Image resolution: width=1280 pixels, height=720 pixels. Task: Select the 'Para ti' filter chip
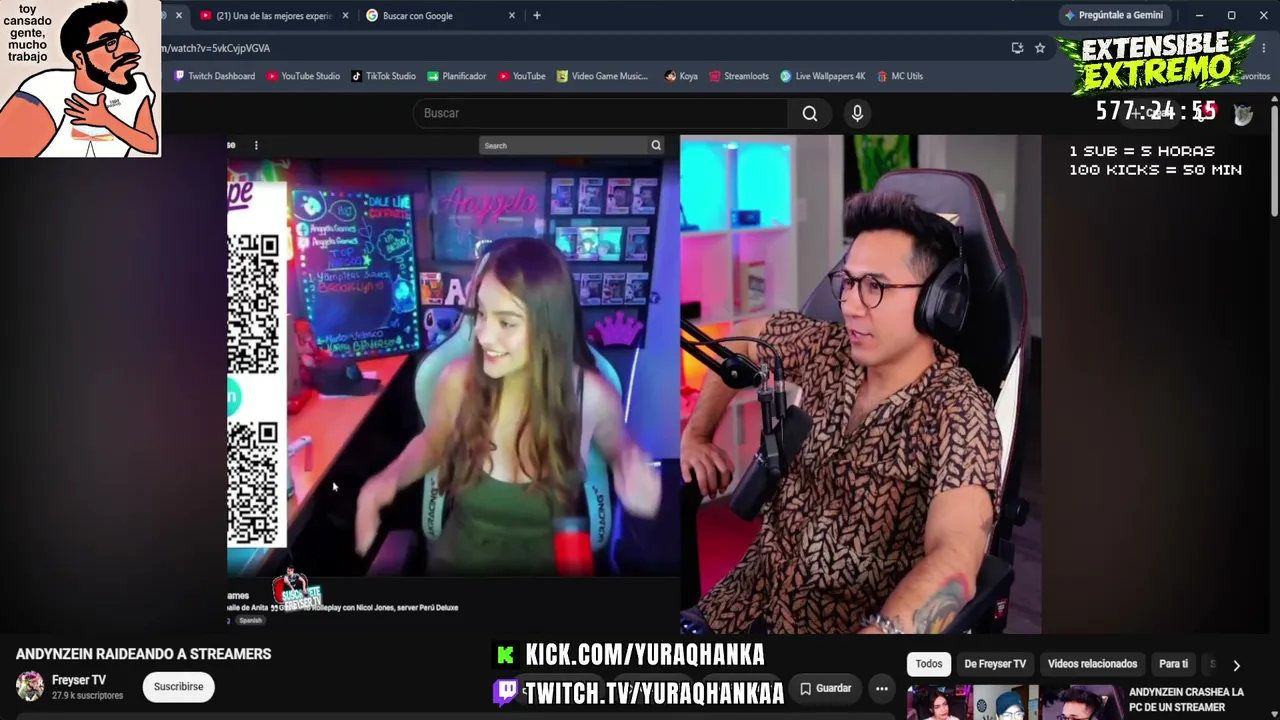1173,664
